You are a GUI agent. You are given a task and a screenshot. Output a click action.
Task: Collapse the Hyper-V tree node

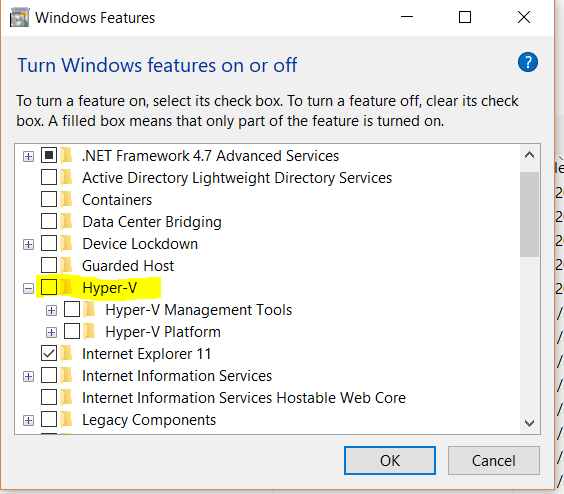pyautogui.click(x=28, y=288)
